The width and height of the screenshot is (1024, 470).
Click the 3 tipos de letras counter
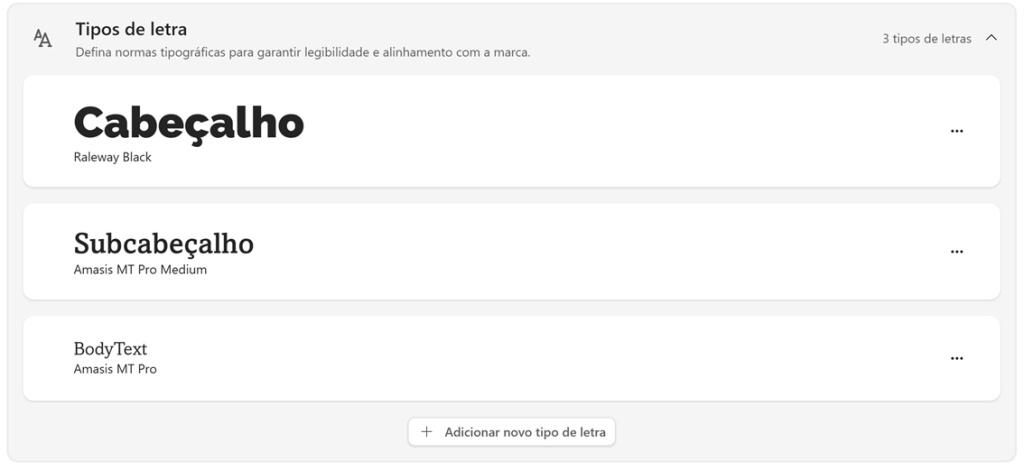click(x=927, y=39)
